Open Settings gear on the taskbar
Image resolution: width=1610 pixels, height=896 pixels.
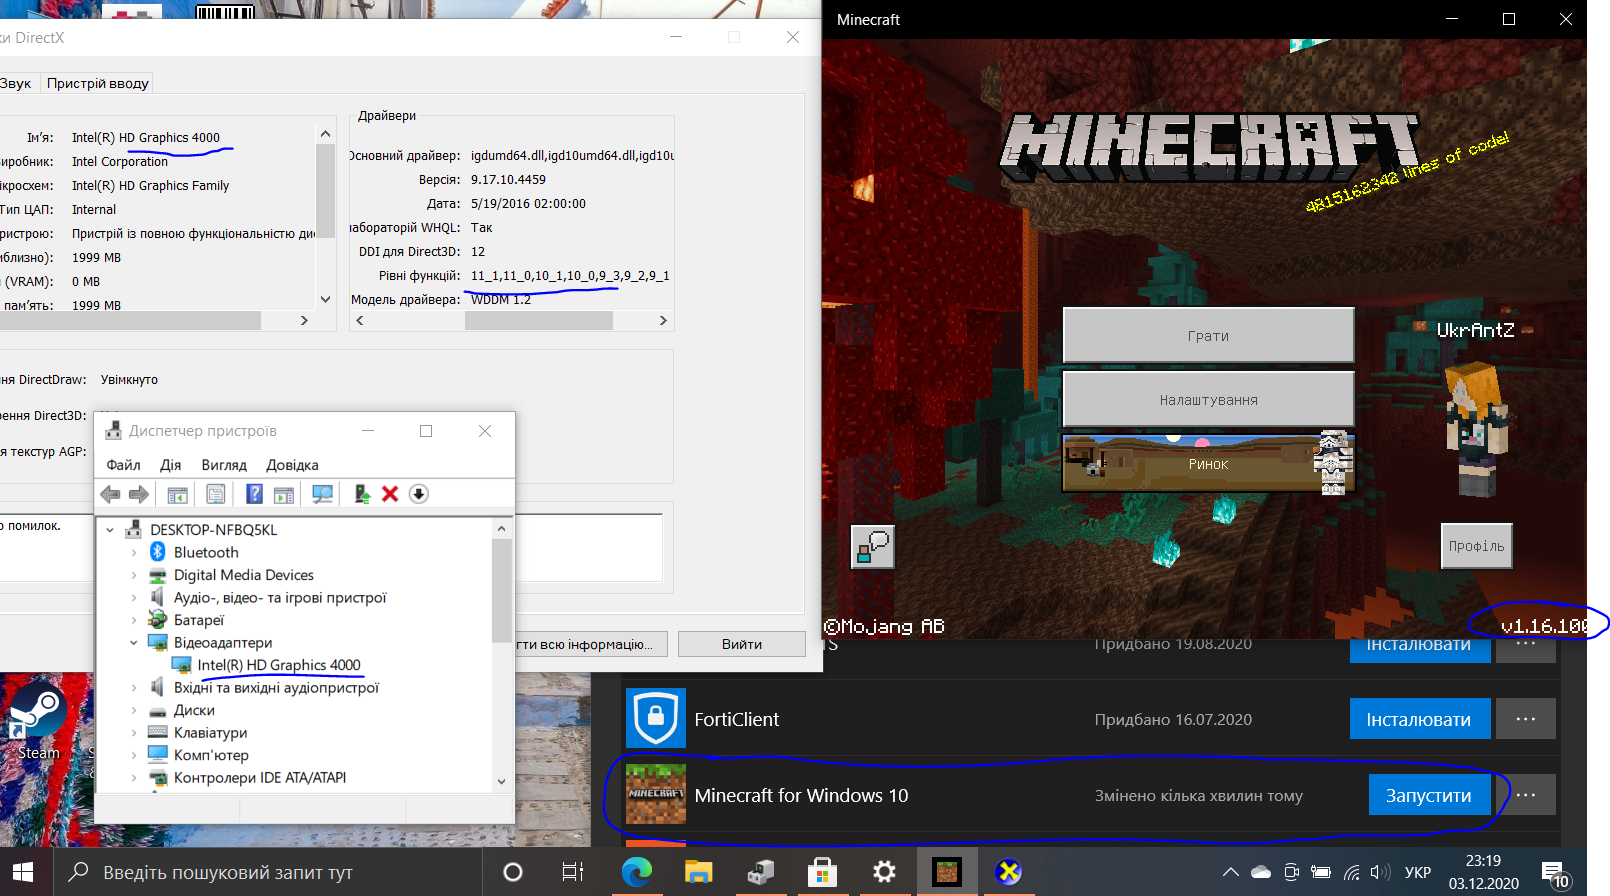point(884,872)
